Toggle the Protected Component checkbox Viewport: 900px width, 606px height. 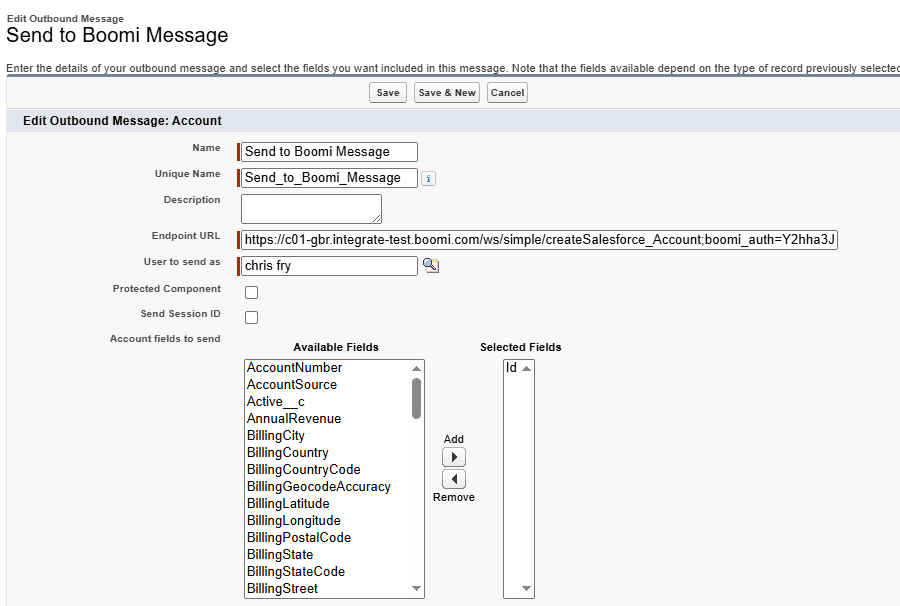[x=252, y=292]
